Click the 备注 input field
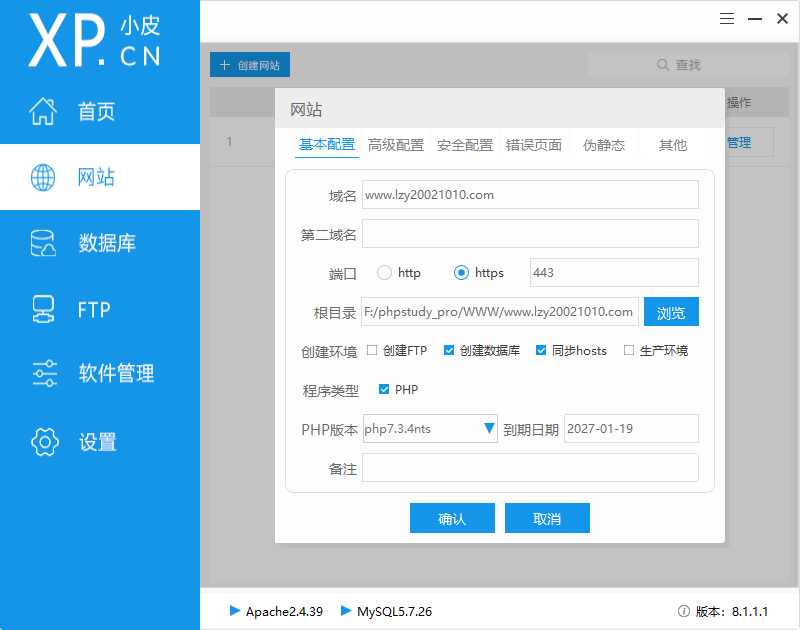This screenshot has width=800, height=630. pos(530,468)
